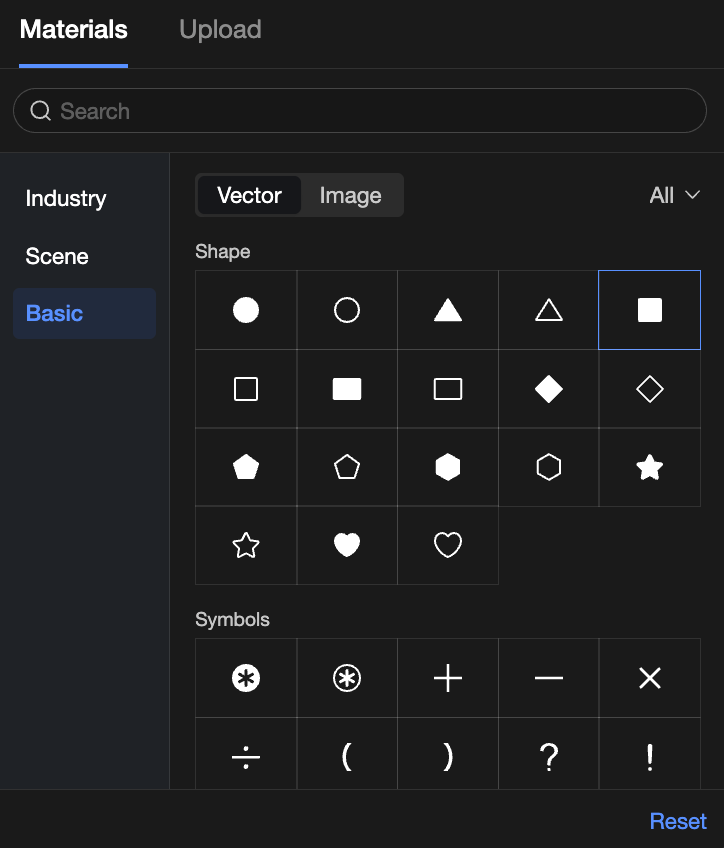Switch to Image materials
This screenshot has width=724, height=848.
pyautogui.click(x=350, y=195)
